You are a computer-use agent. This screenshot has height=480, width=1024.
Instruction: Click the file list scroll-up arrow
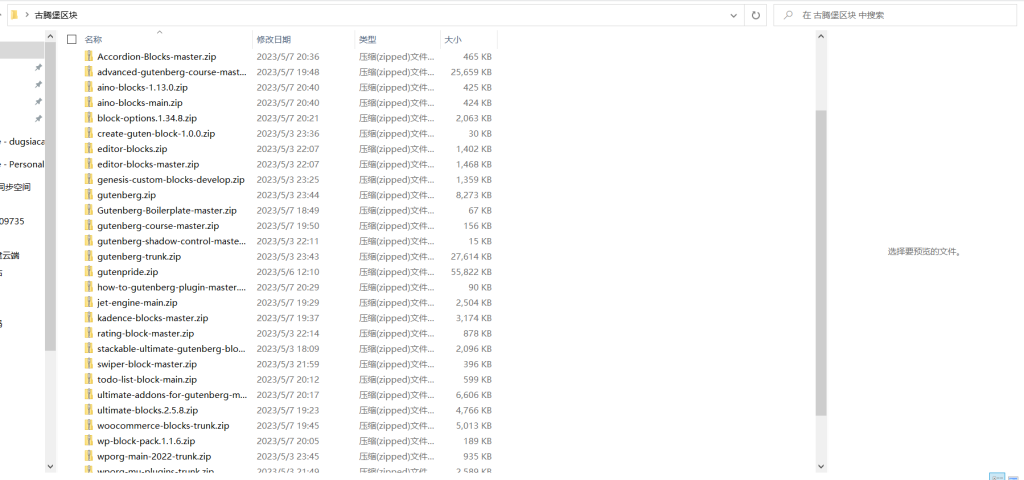(x=821, y=37)
